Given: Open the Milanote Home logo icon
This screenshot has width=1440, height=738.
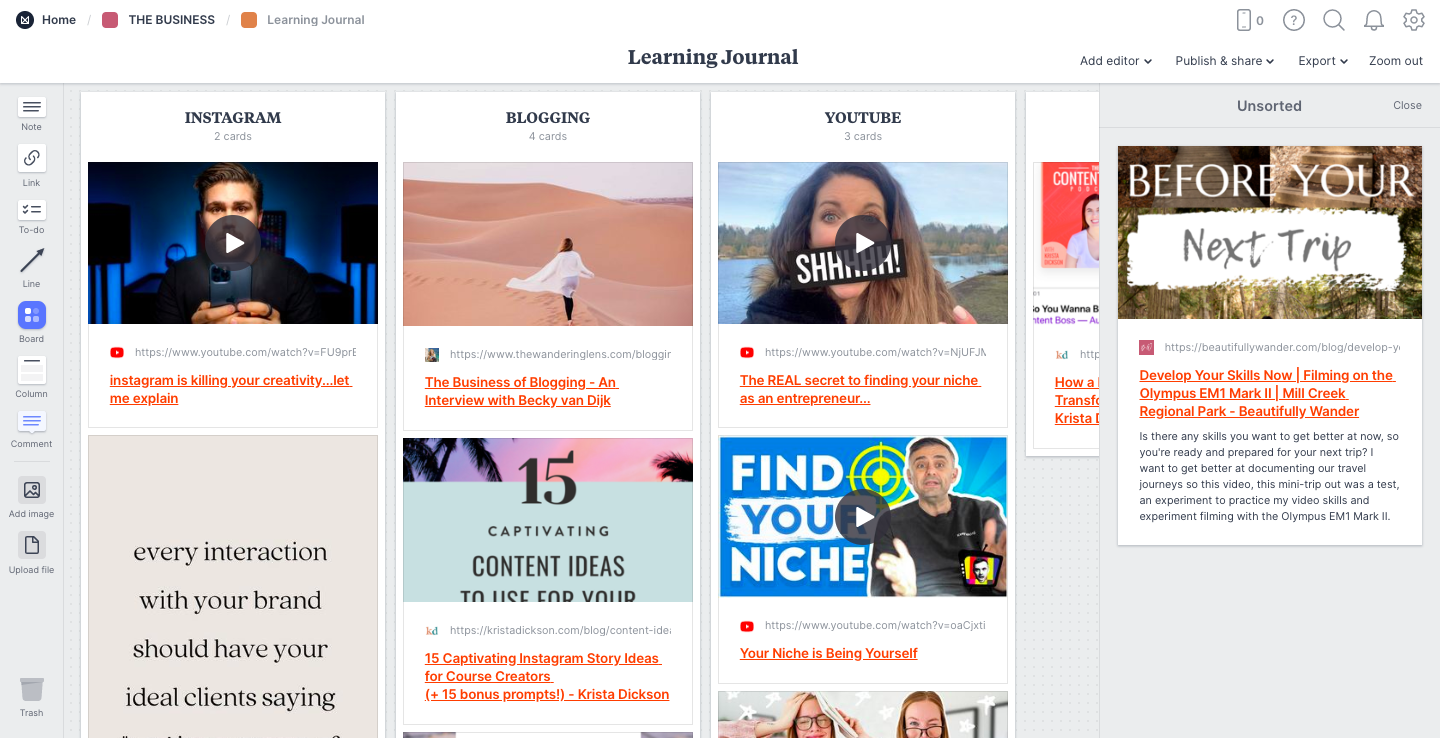Looking at the screenshot, I should pyautogui.click(x=25, y=20).
